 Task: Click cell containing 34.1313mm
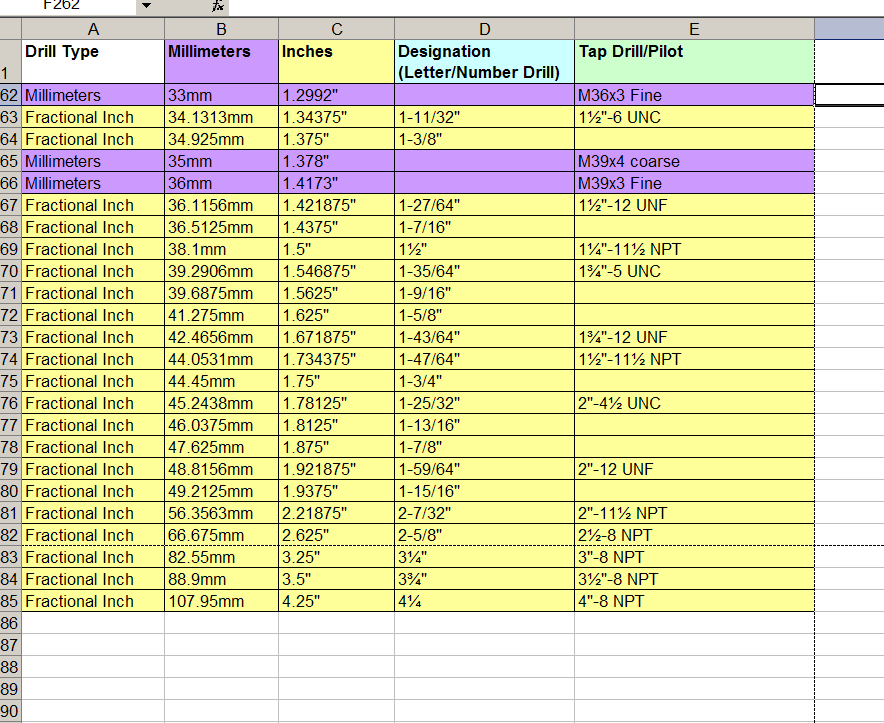(x=222, y=117)
